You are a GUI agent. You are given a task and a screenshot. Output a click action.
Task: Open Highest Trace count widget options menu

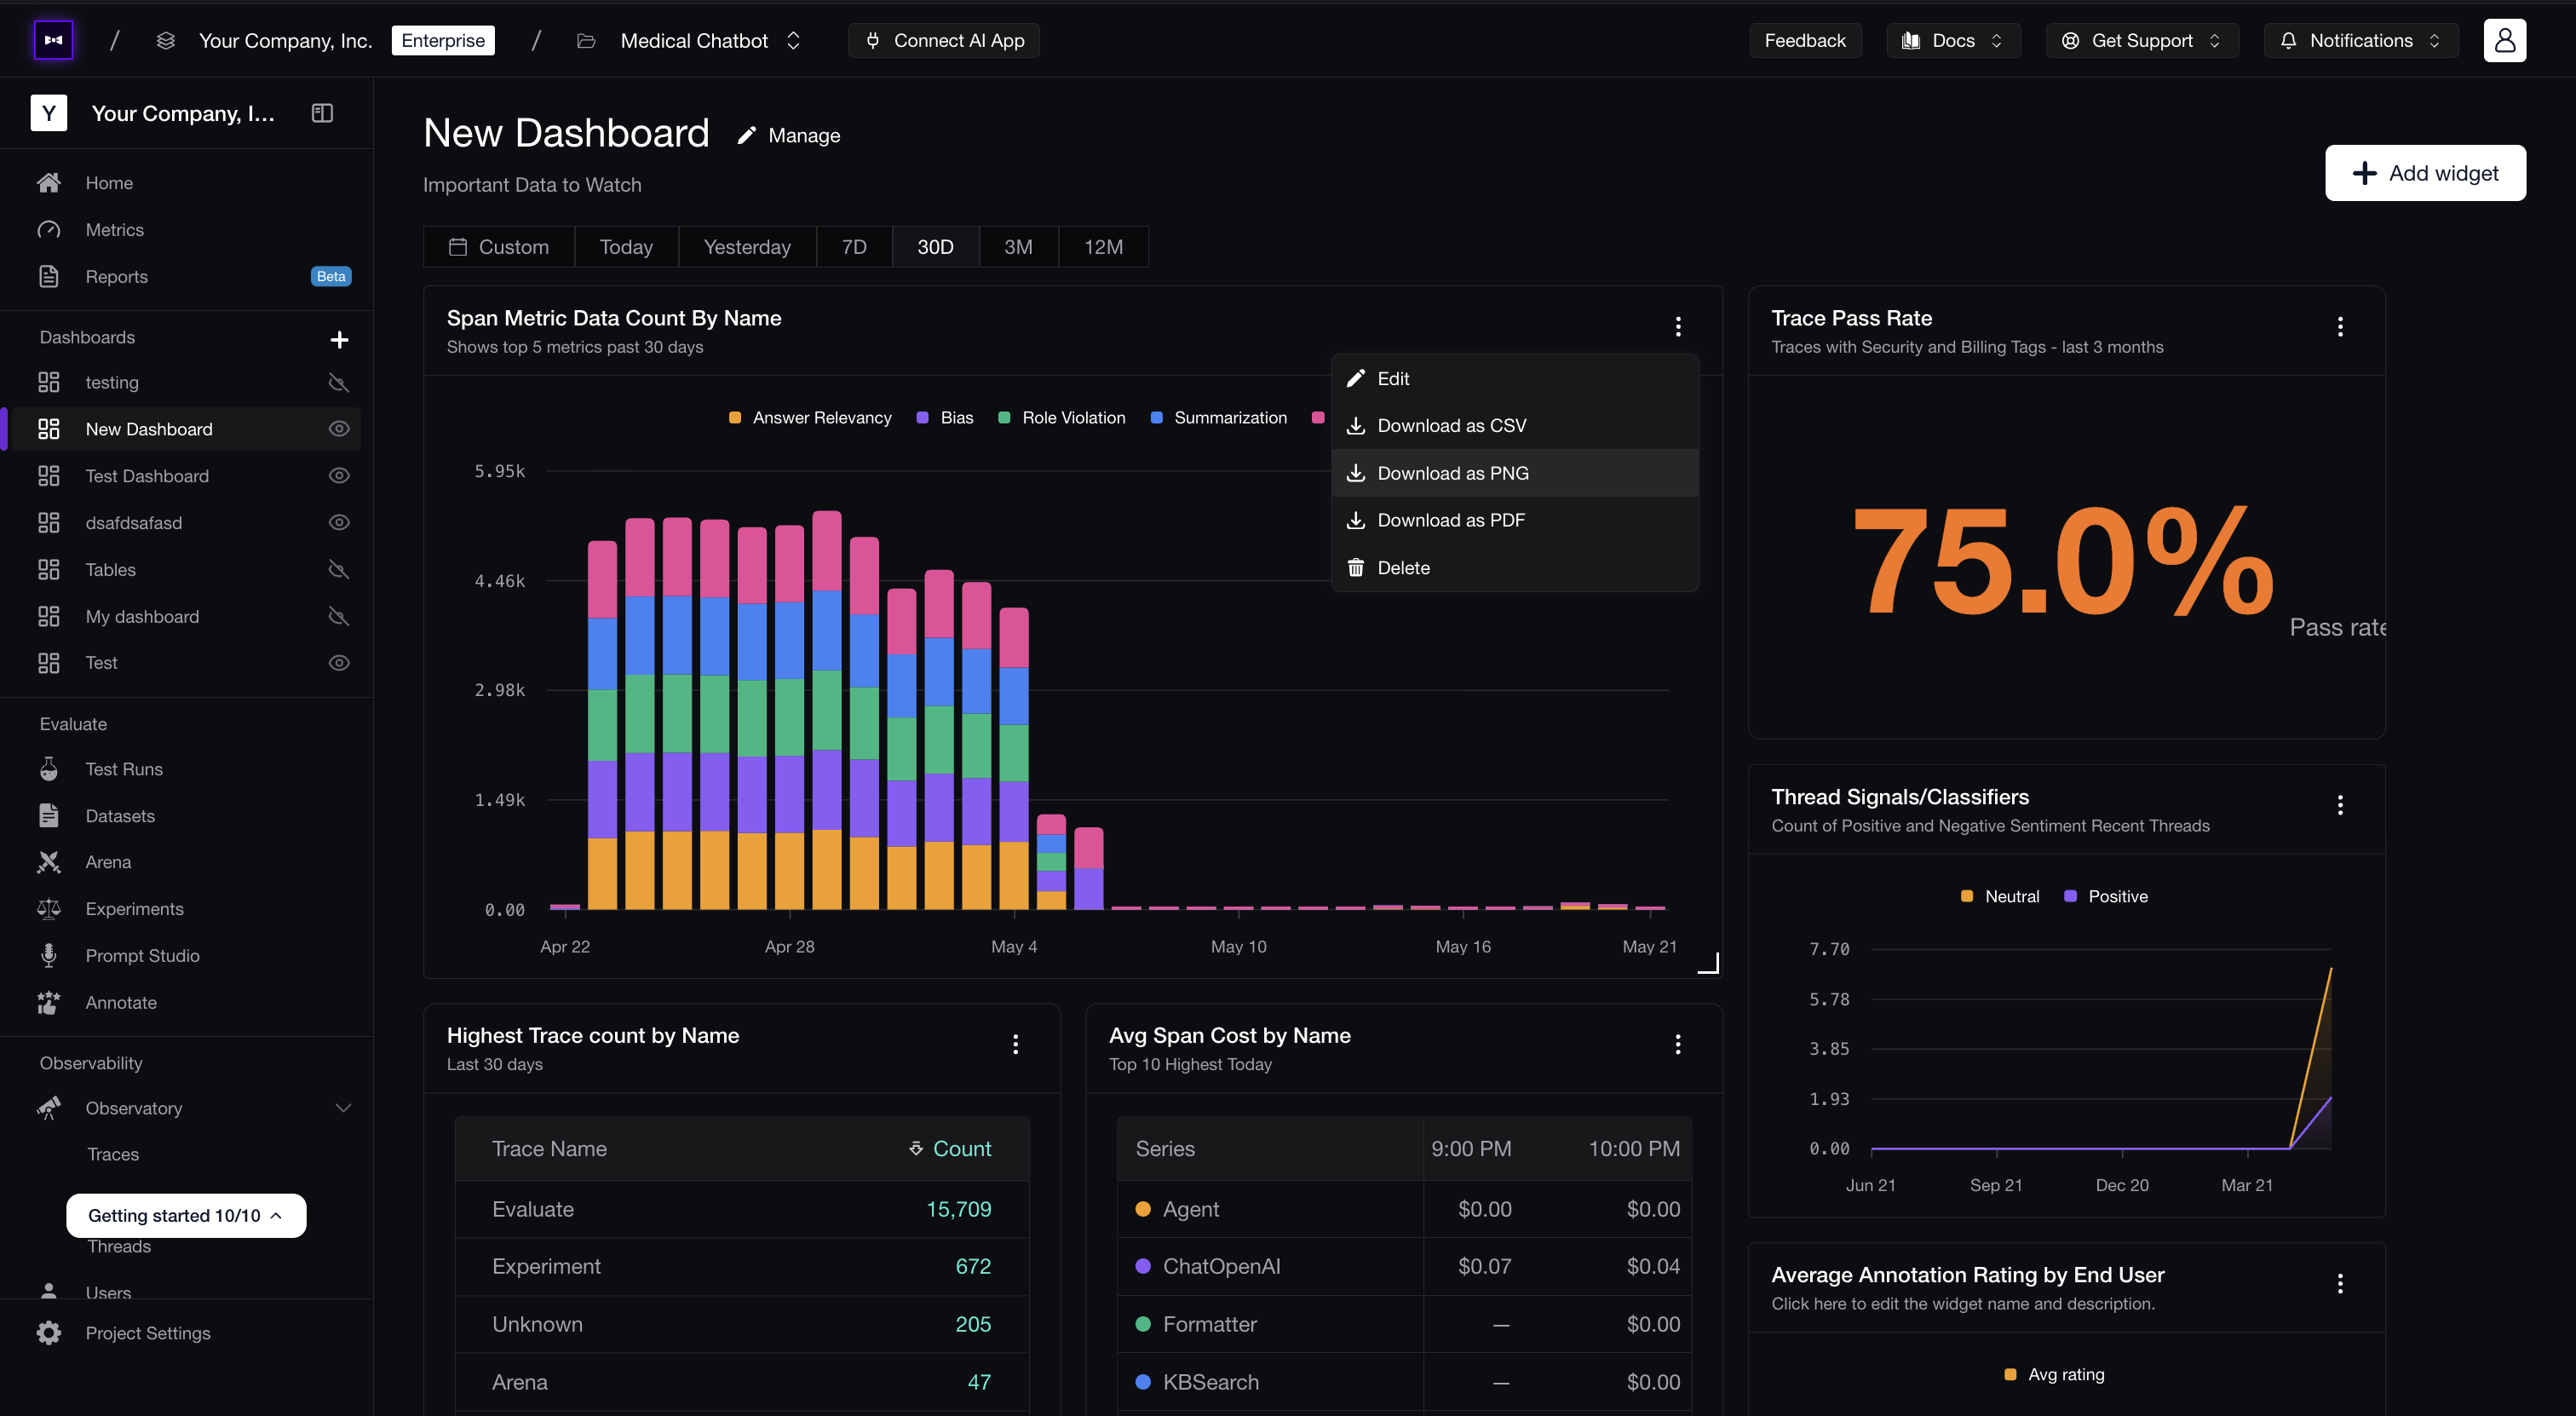[x=1015, y=1044]
